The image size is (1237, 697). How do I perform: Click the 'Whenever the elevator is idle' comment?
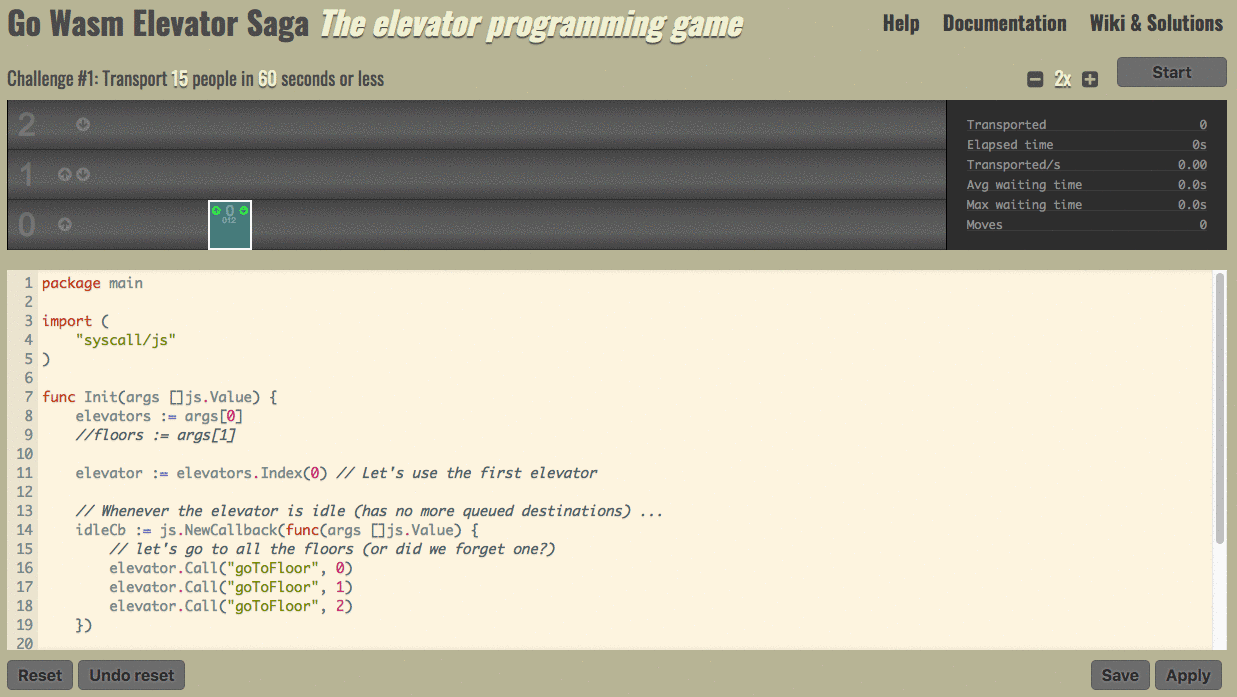click(369, 511)
